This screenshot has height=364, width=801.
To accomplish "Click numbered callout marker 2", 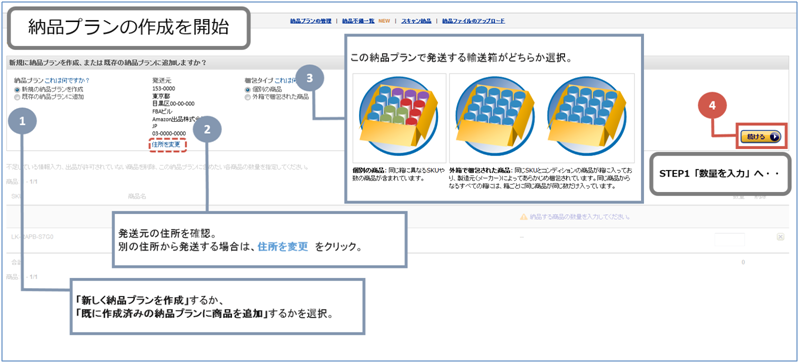I will pos(207,129).
